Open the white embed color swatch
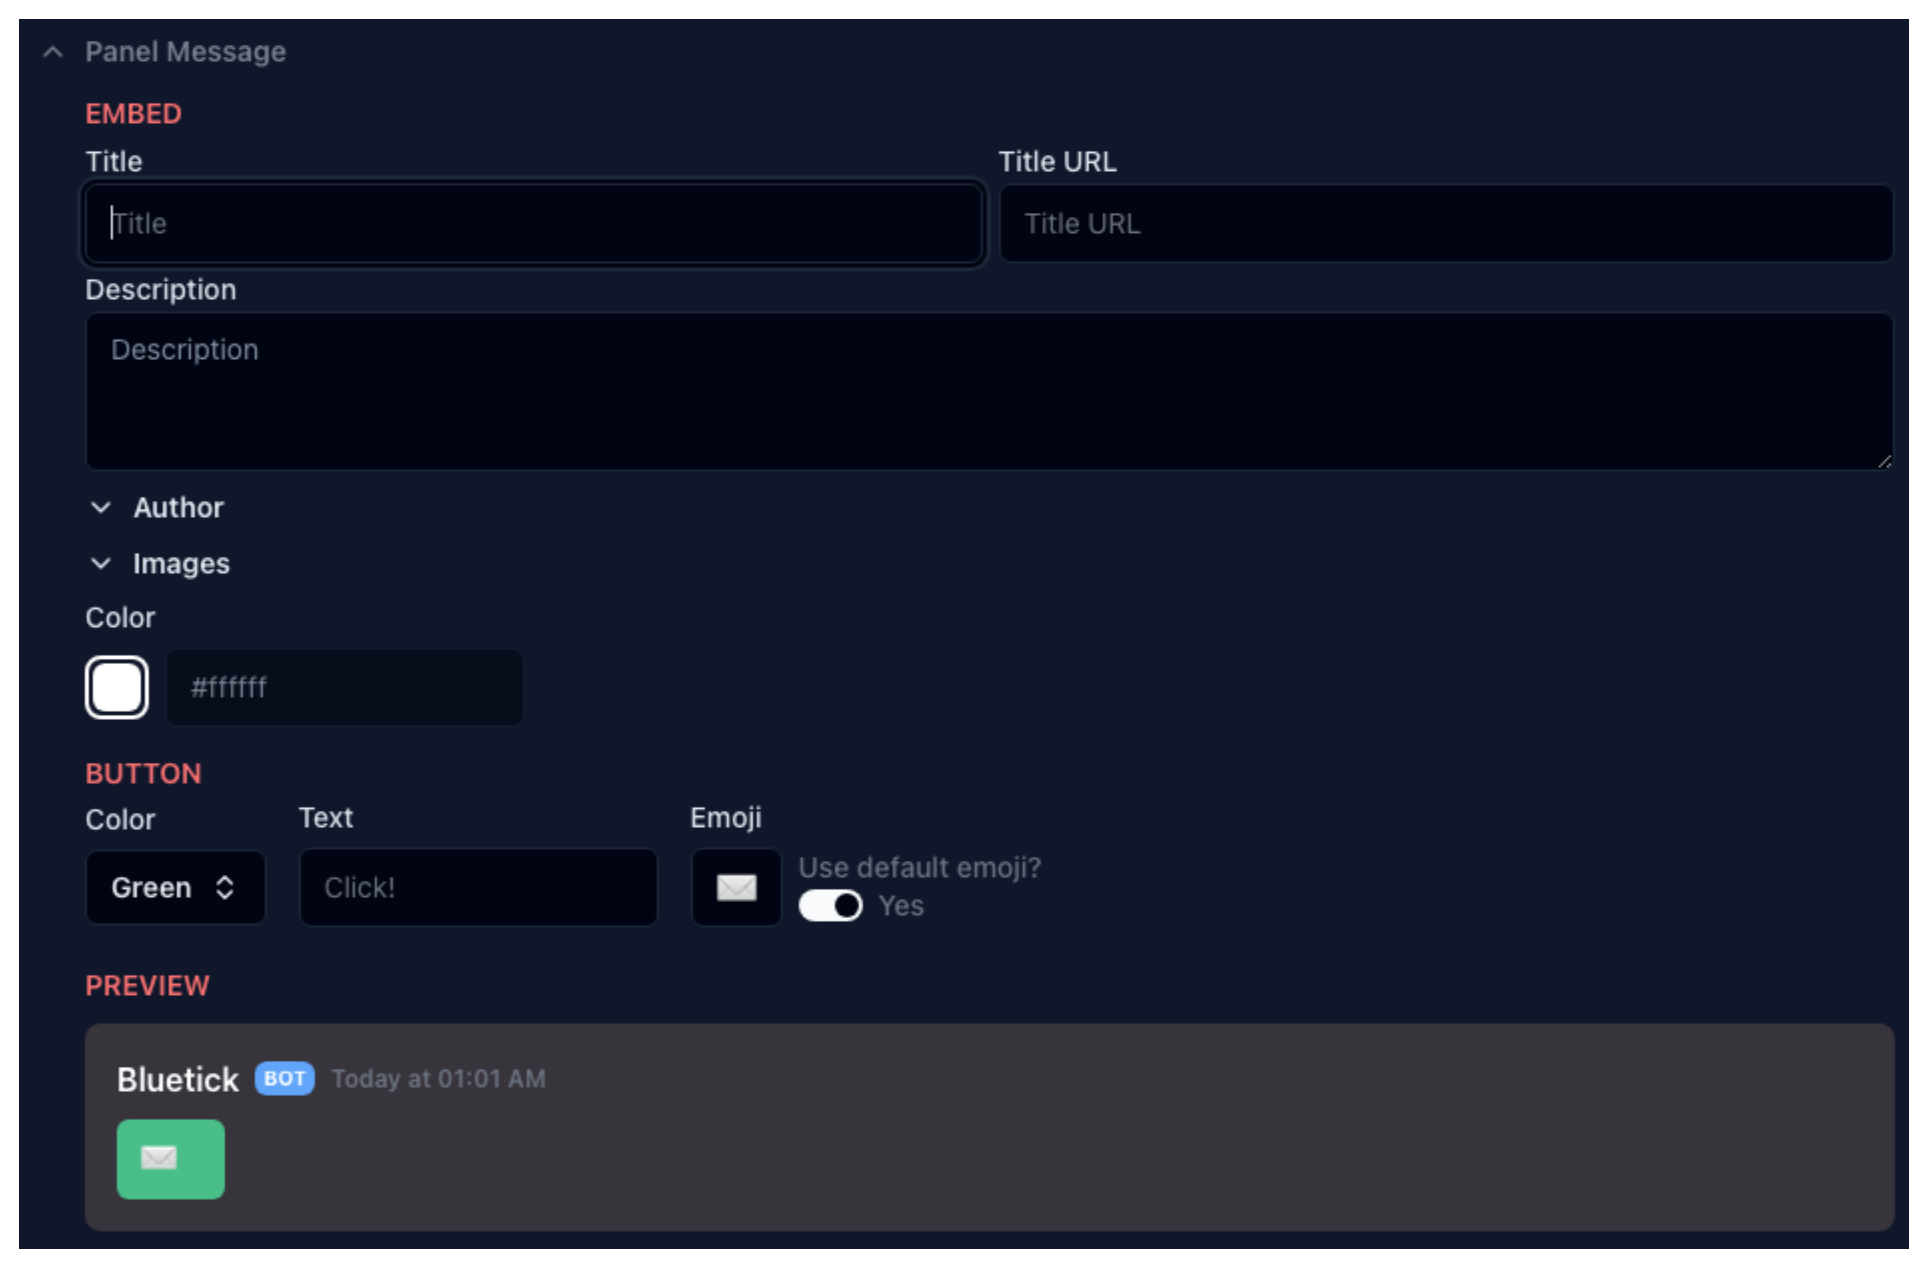Screen dimensions: 1930x1270 coord(117,687)
